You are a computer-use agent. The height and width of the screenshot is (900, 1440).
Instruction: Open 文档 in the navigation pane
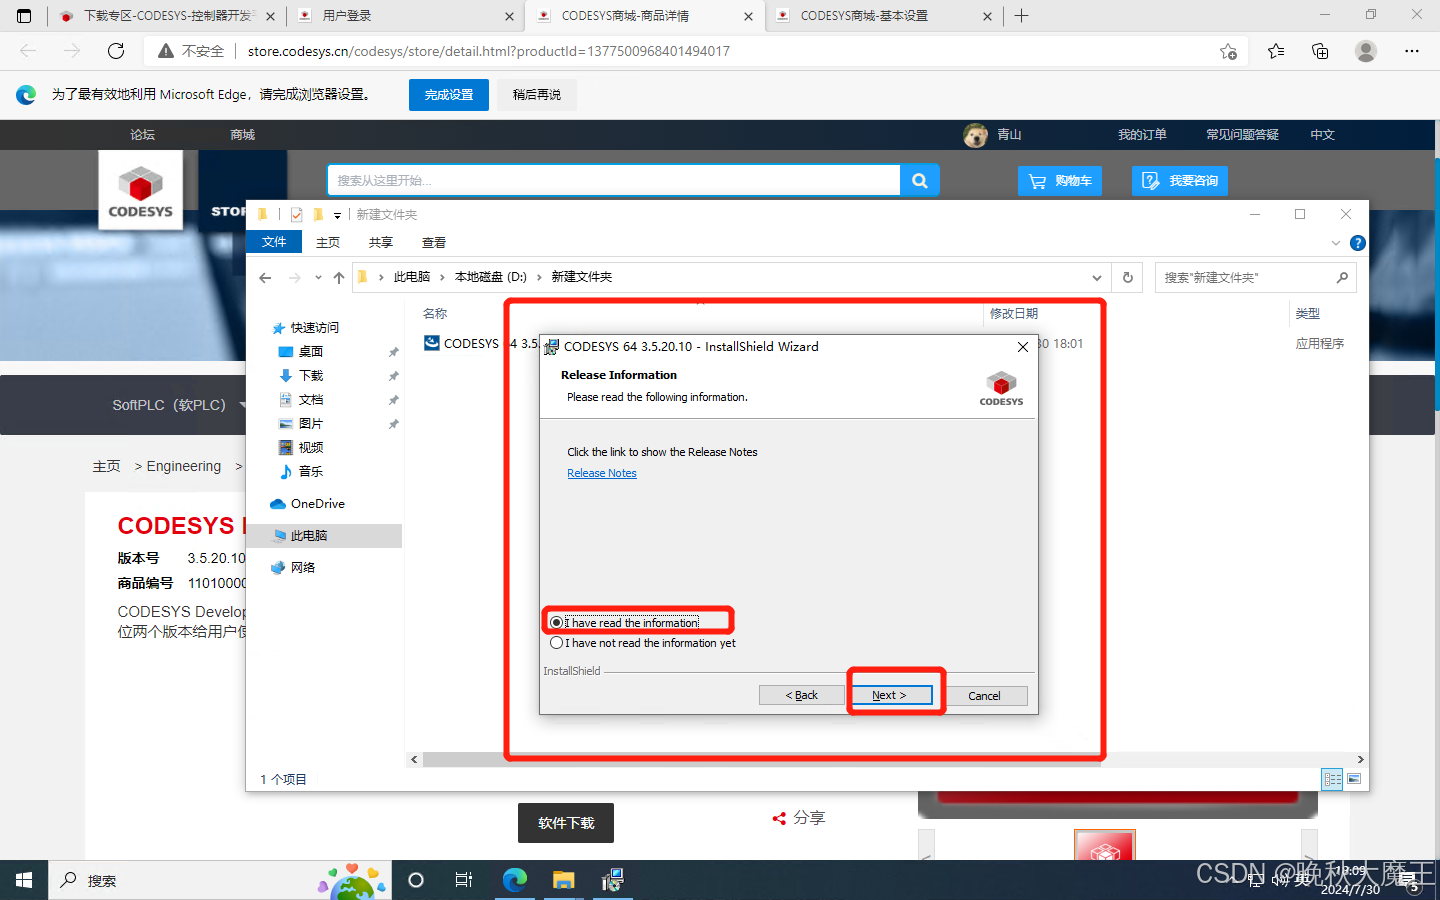[x=311, y=400]
